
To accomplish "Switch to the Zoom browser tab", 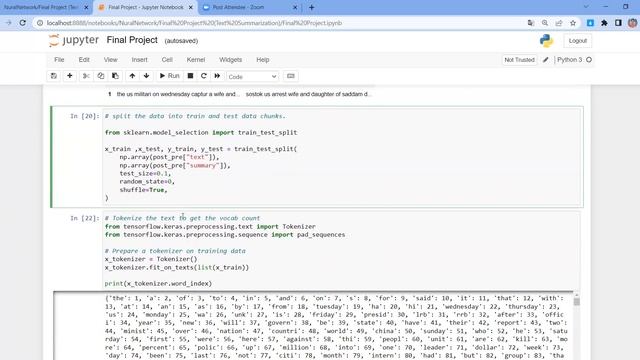I will click(x=250, y=7).
